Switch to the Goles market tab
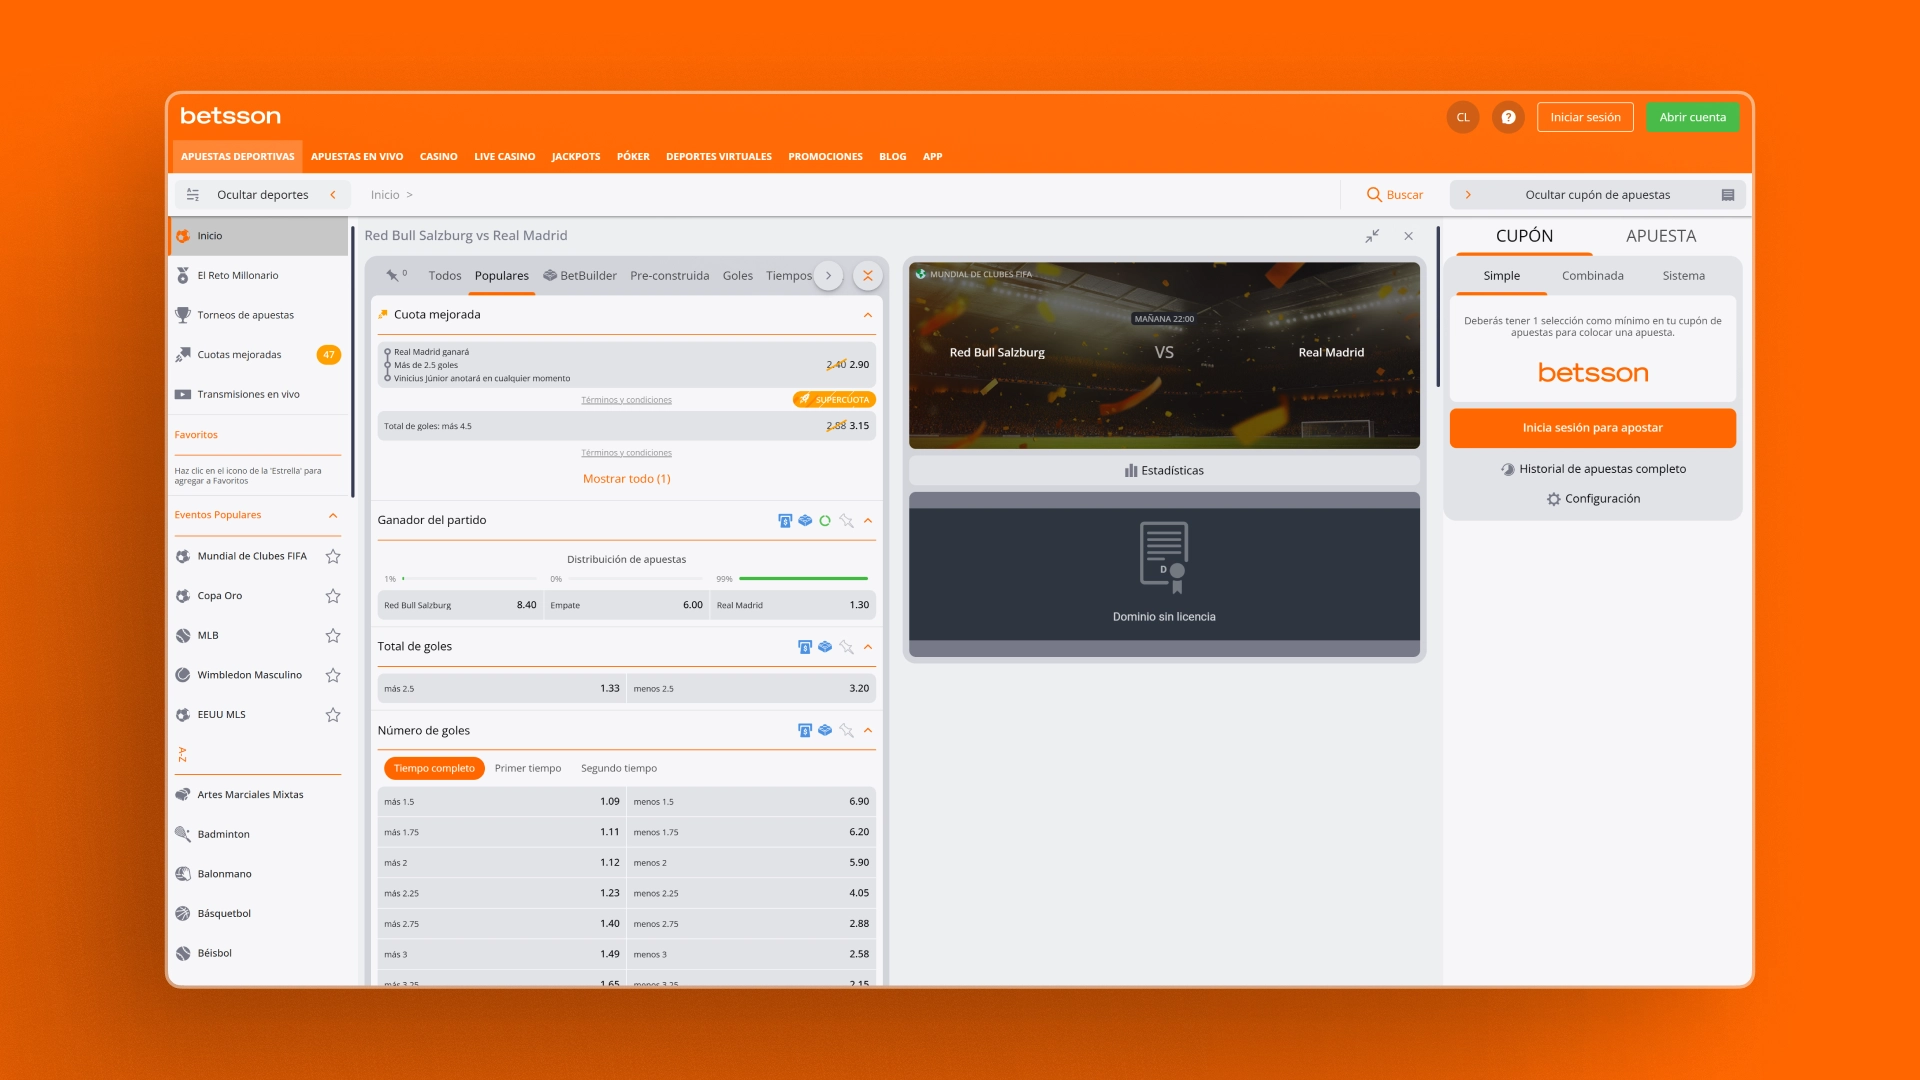Screen dimensions: 1920x1080 [x=738, y=276]
